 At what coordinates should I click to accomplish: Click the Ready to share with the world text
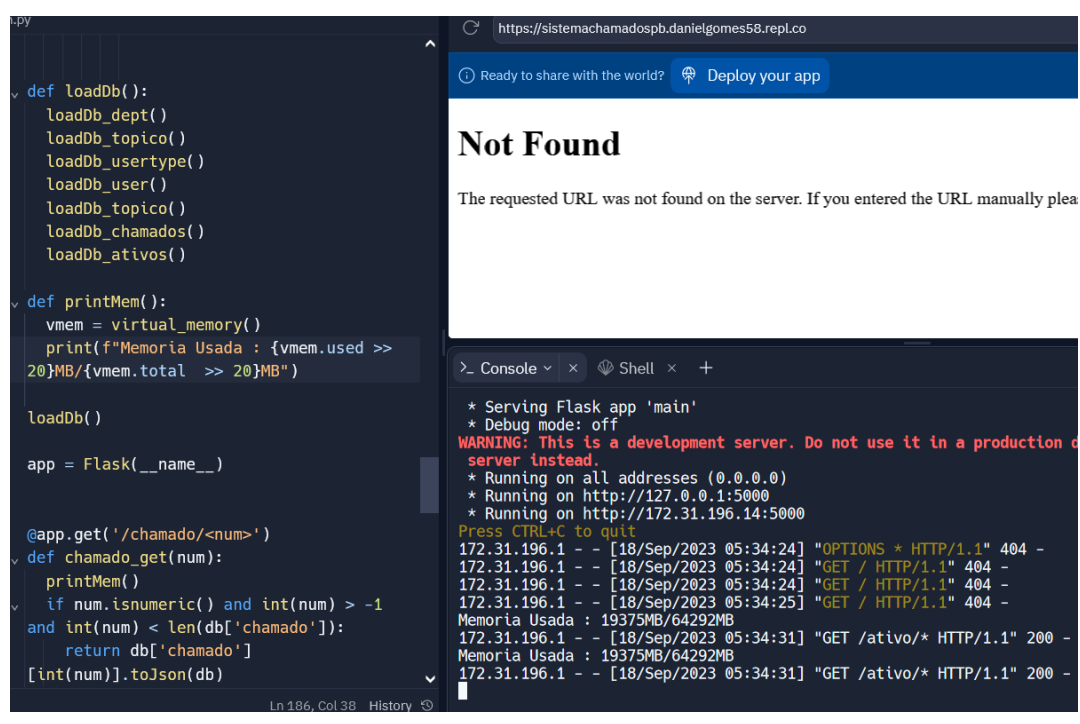[572, 76]
